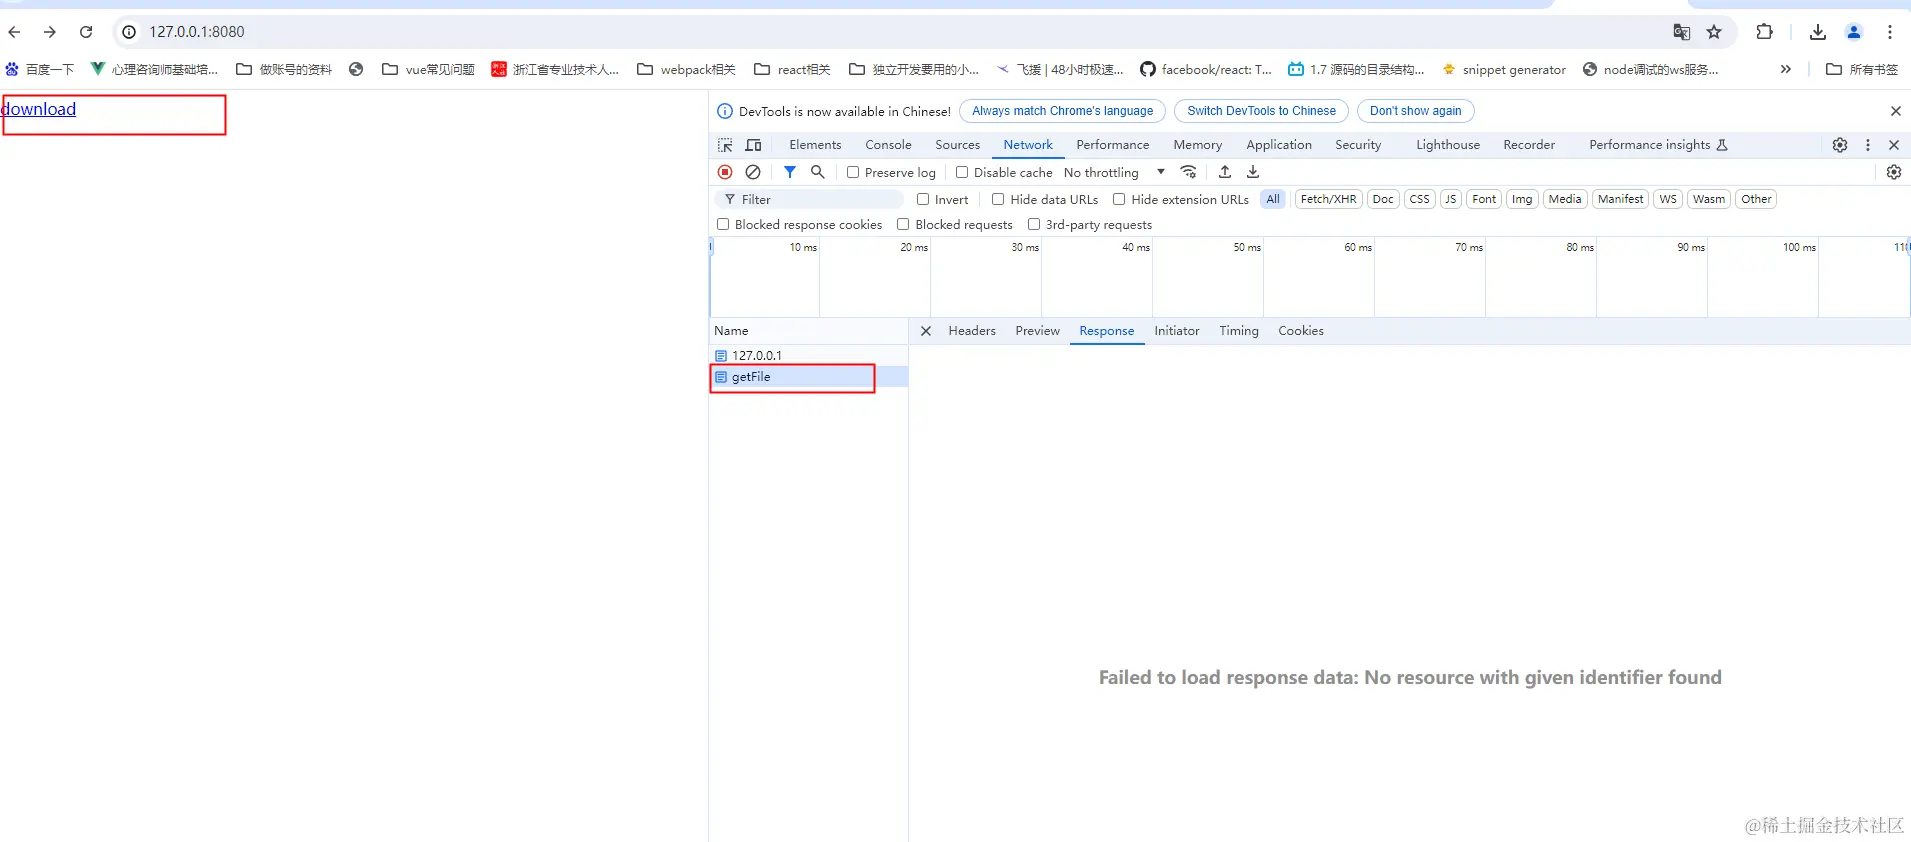The height and width of the screenshot is (842, 1911).
Task: Filter requests by WS type
Action: tap(1668, 199)
